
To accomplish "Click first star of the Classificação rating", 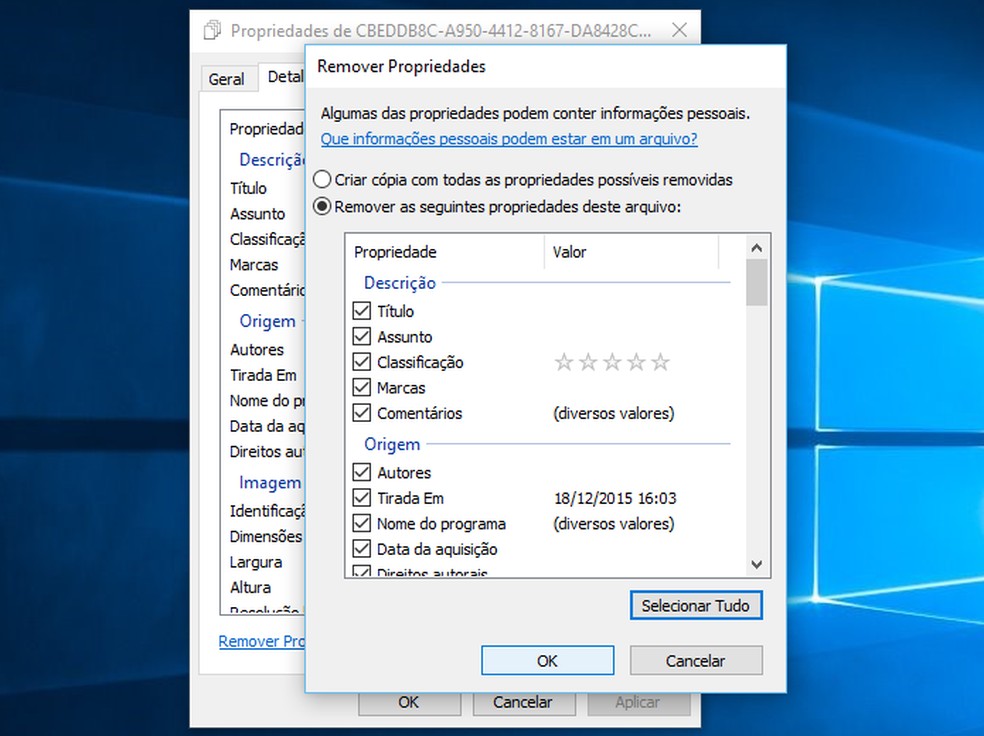I will [x=564, y=362].
